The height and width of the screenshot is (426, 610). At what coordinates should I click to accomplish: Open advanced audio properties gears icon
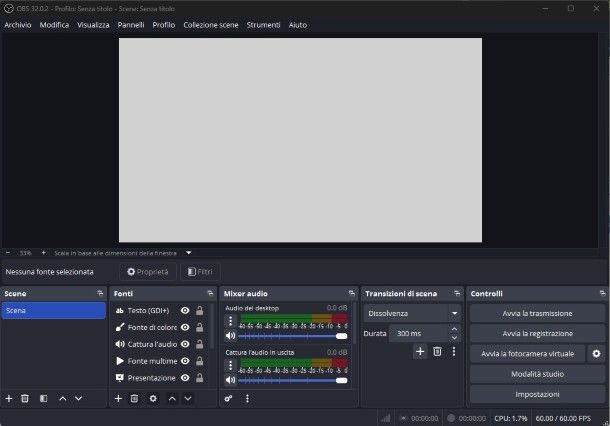(x=228, y=398)
